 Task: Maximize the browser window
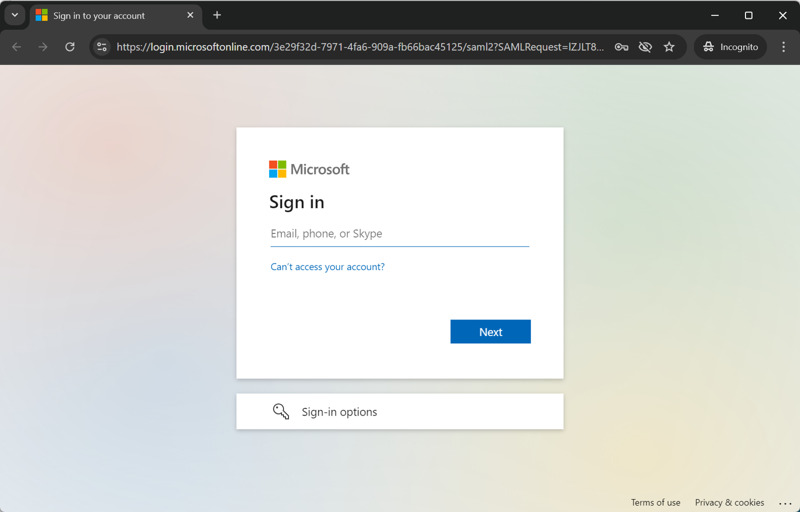pos(748,15)
